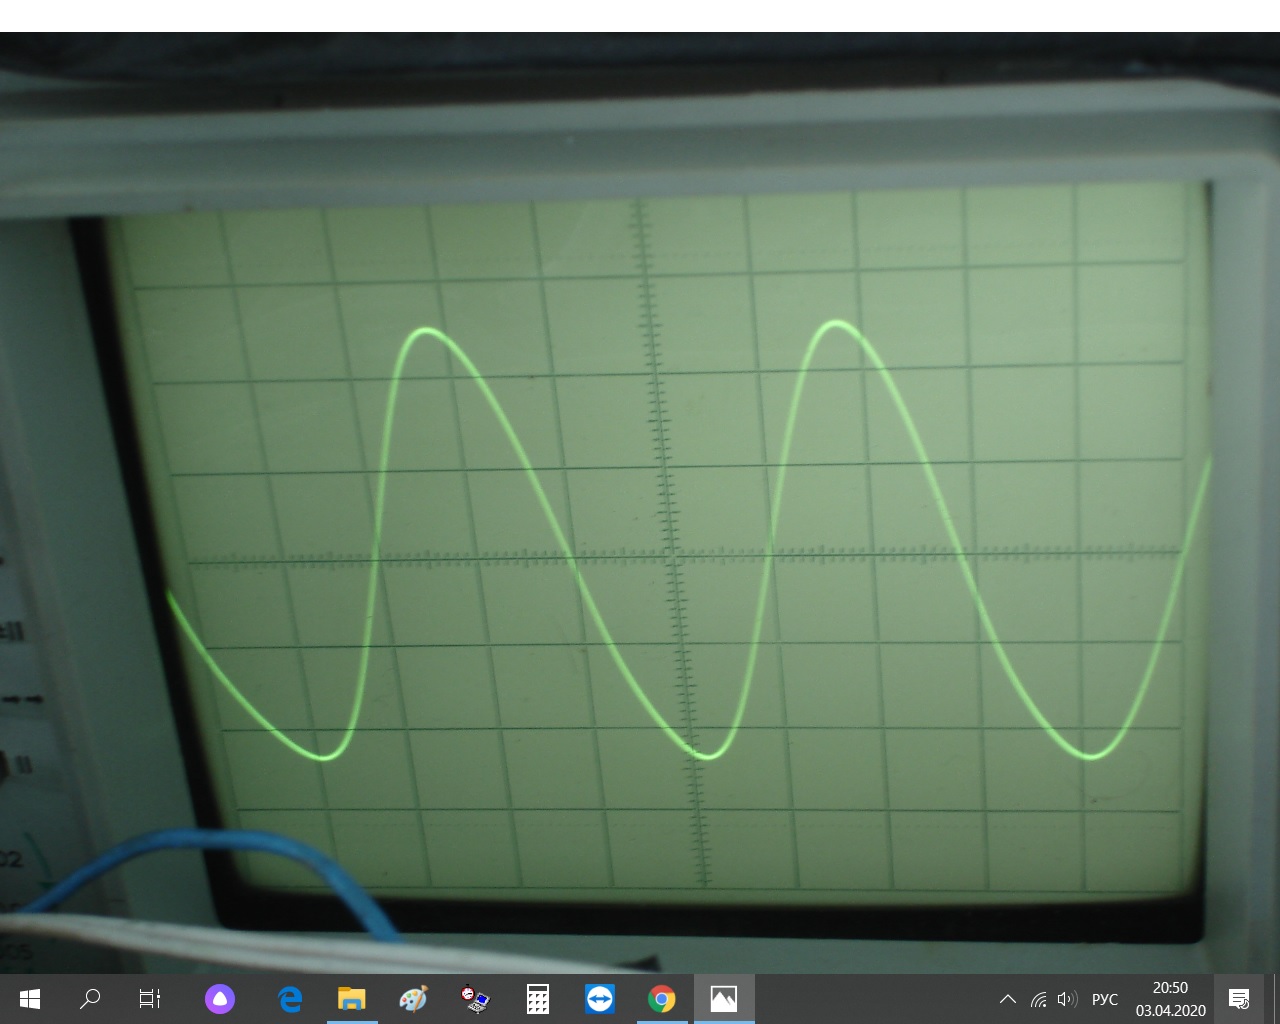Launch the purple Alice voice assistant
1280x1024 pixels.
[220, 998]
